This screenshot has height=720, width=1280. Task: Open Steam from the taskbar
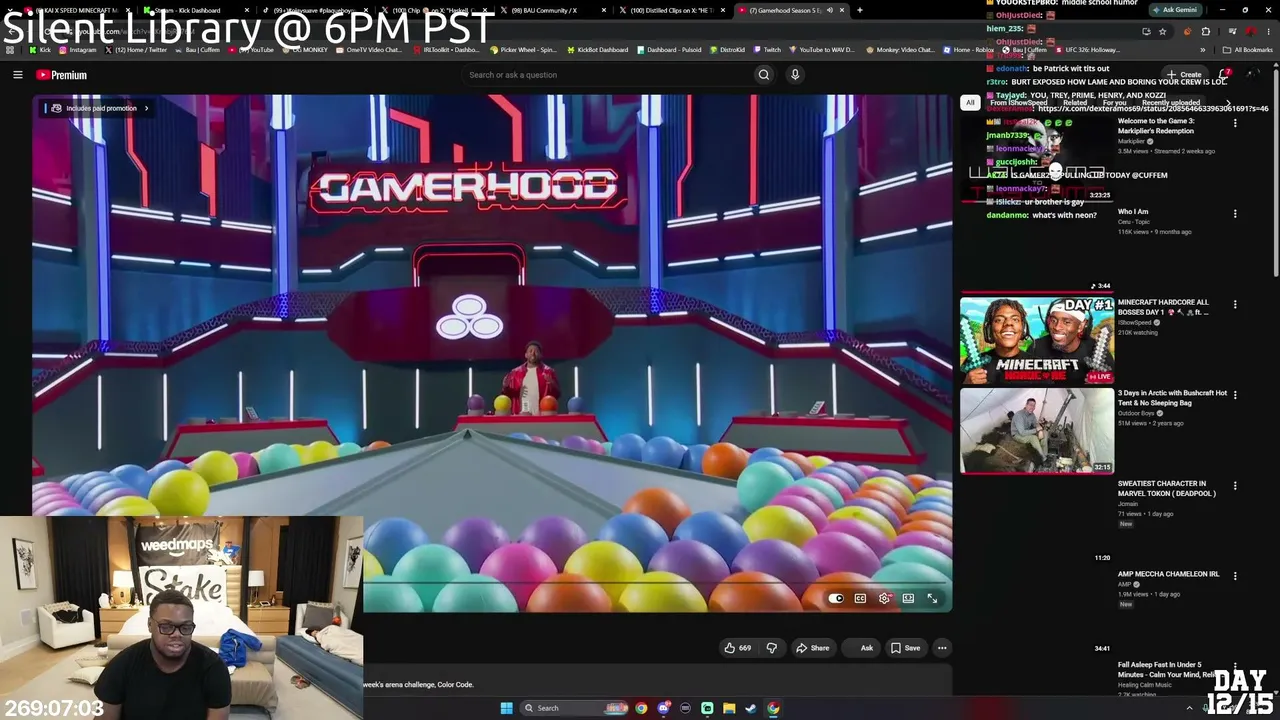click(751, 708)
